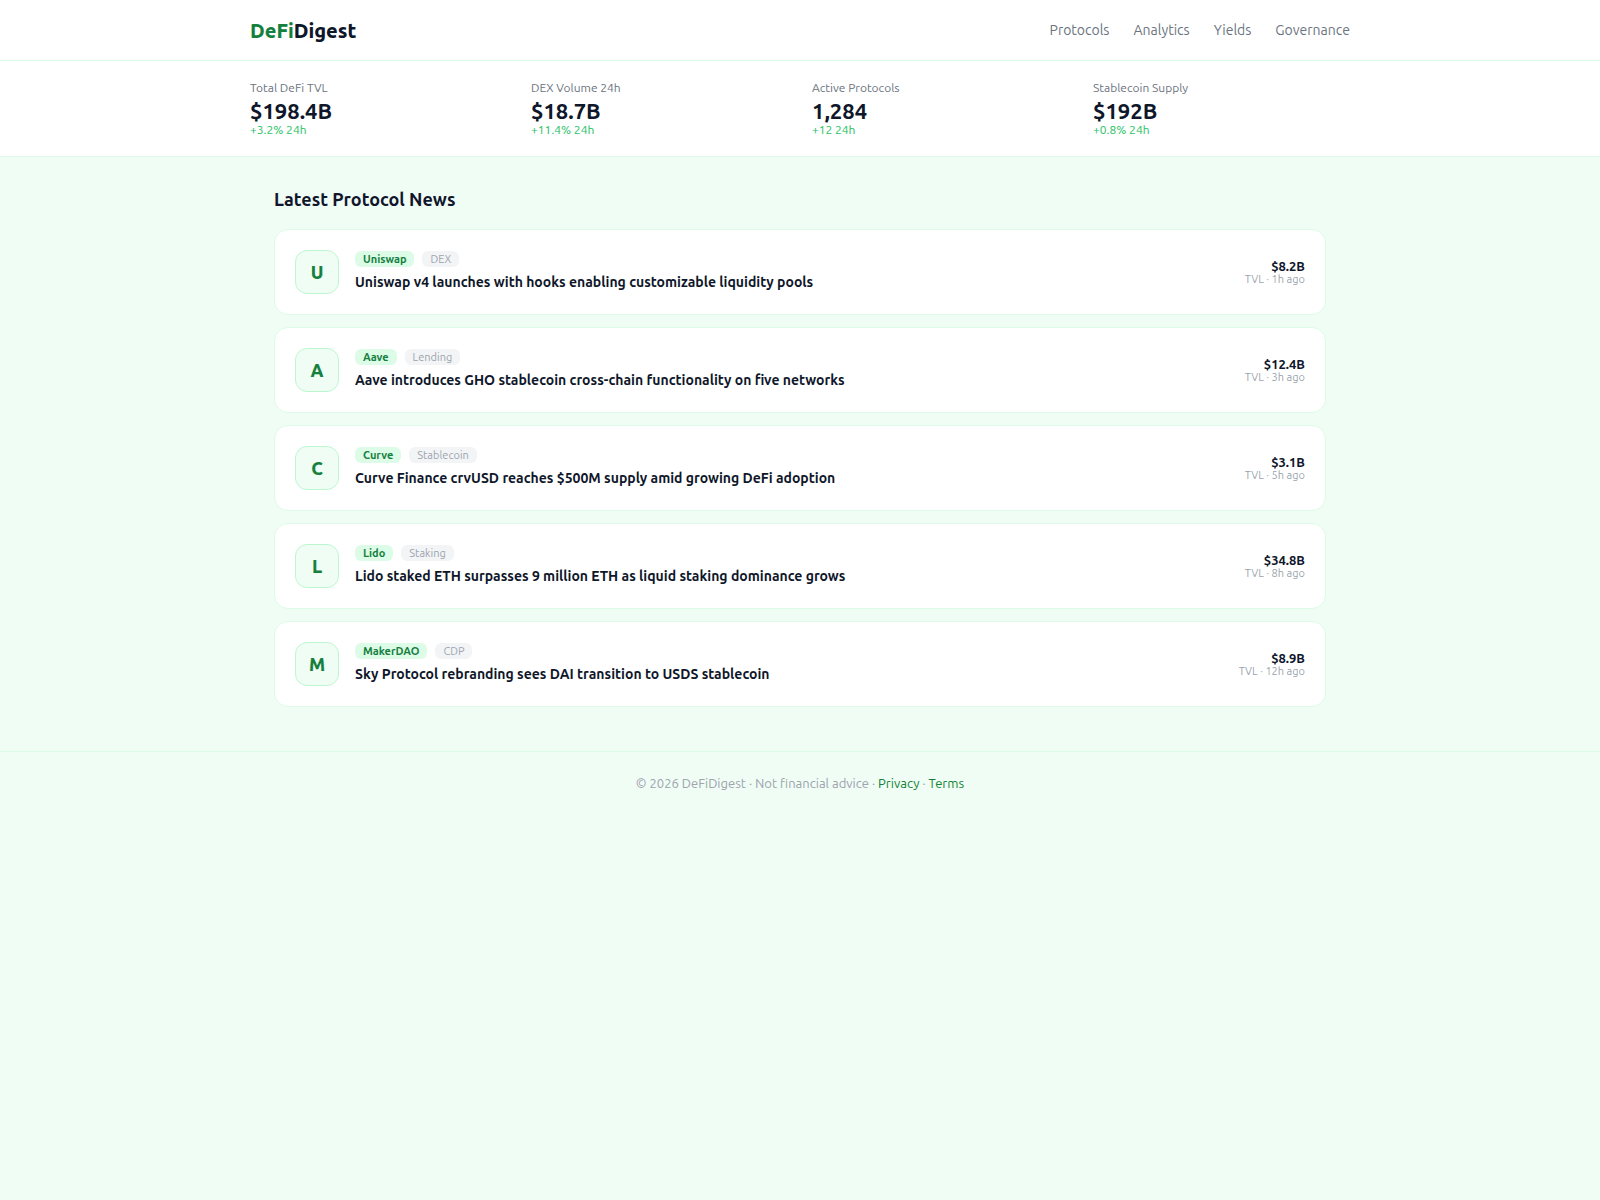The height and width of the screenshot is (1200, 1600).
Task: Click the Curve C avatar icon
Action: [317, 468]
